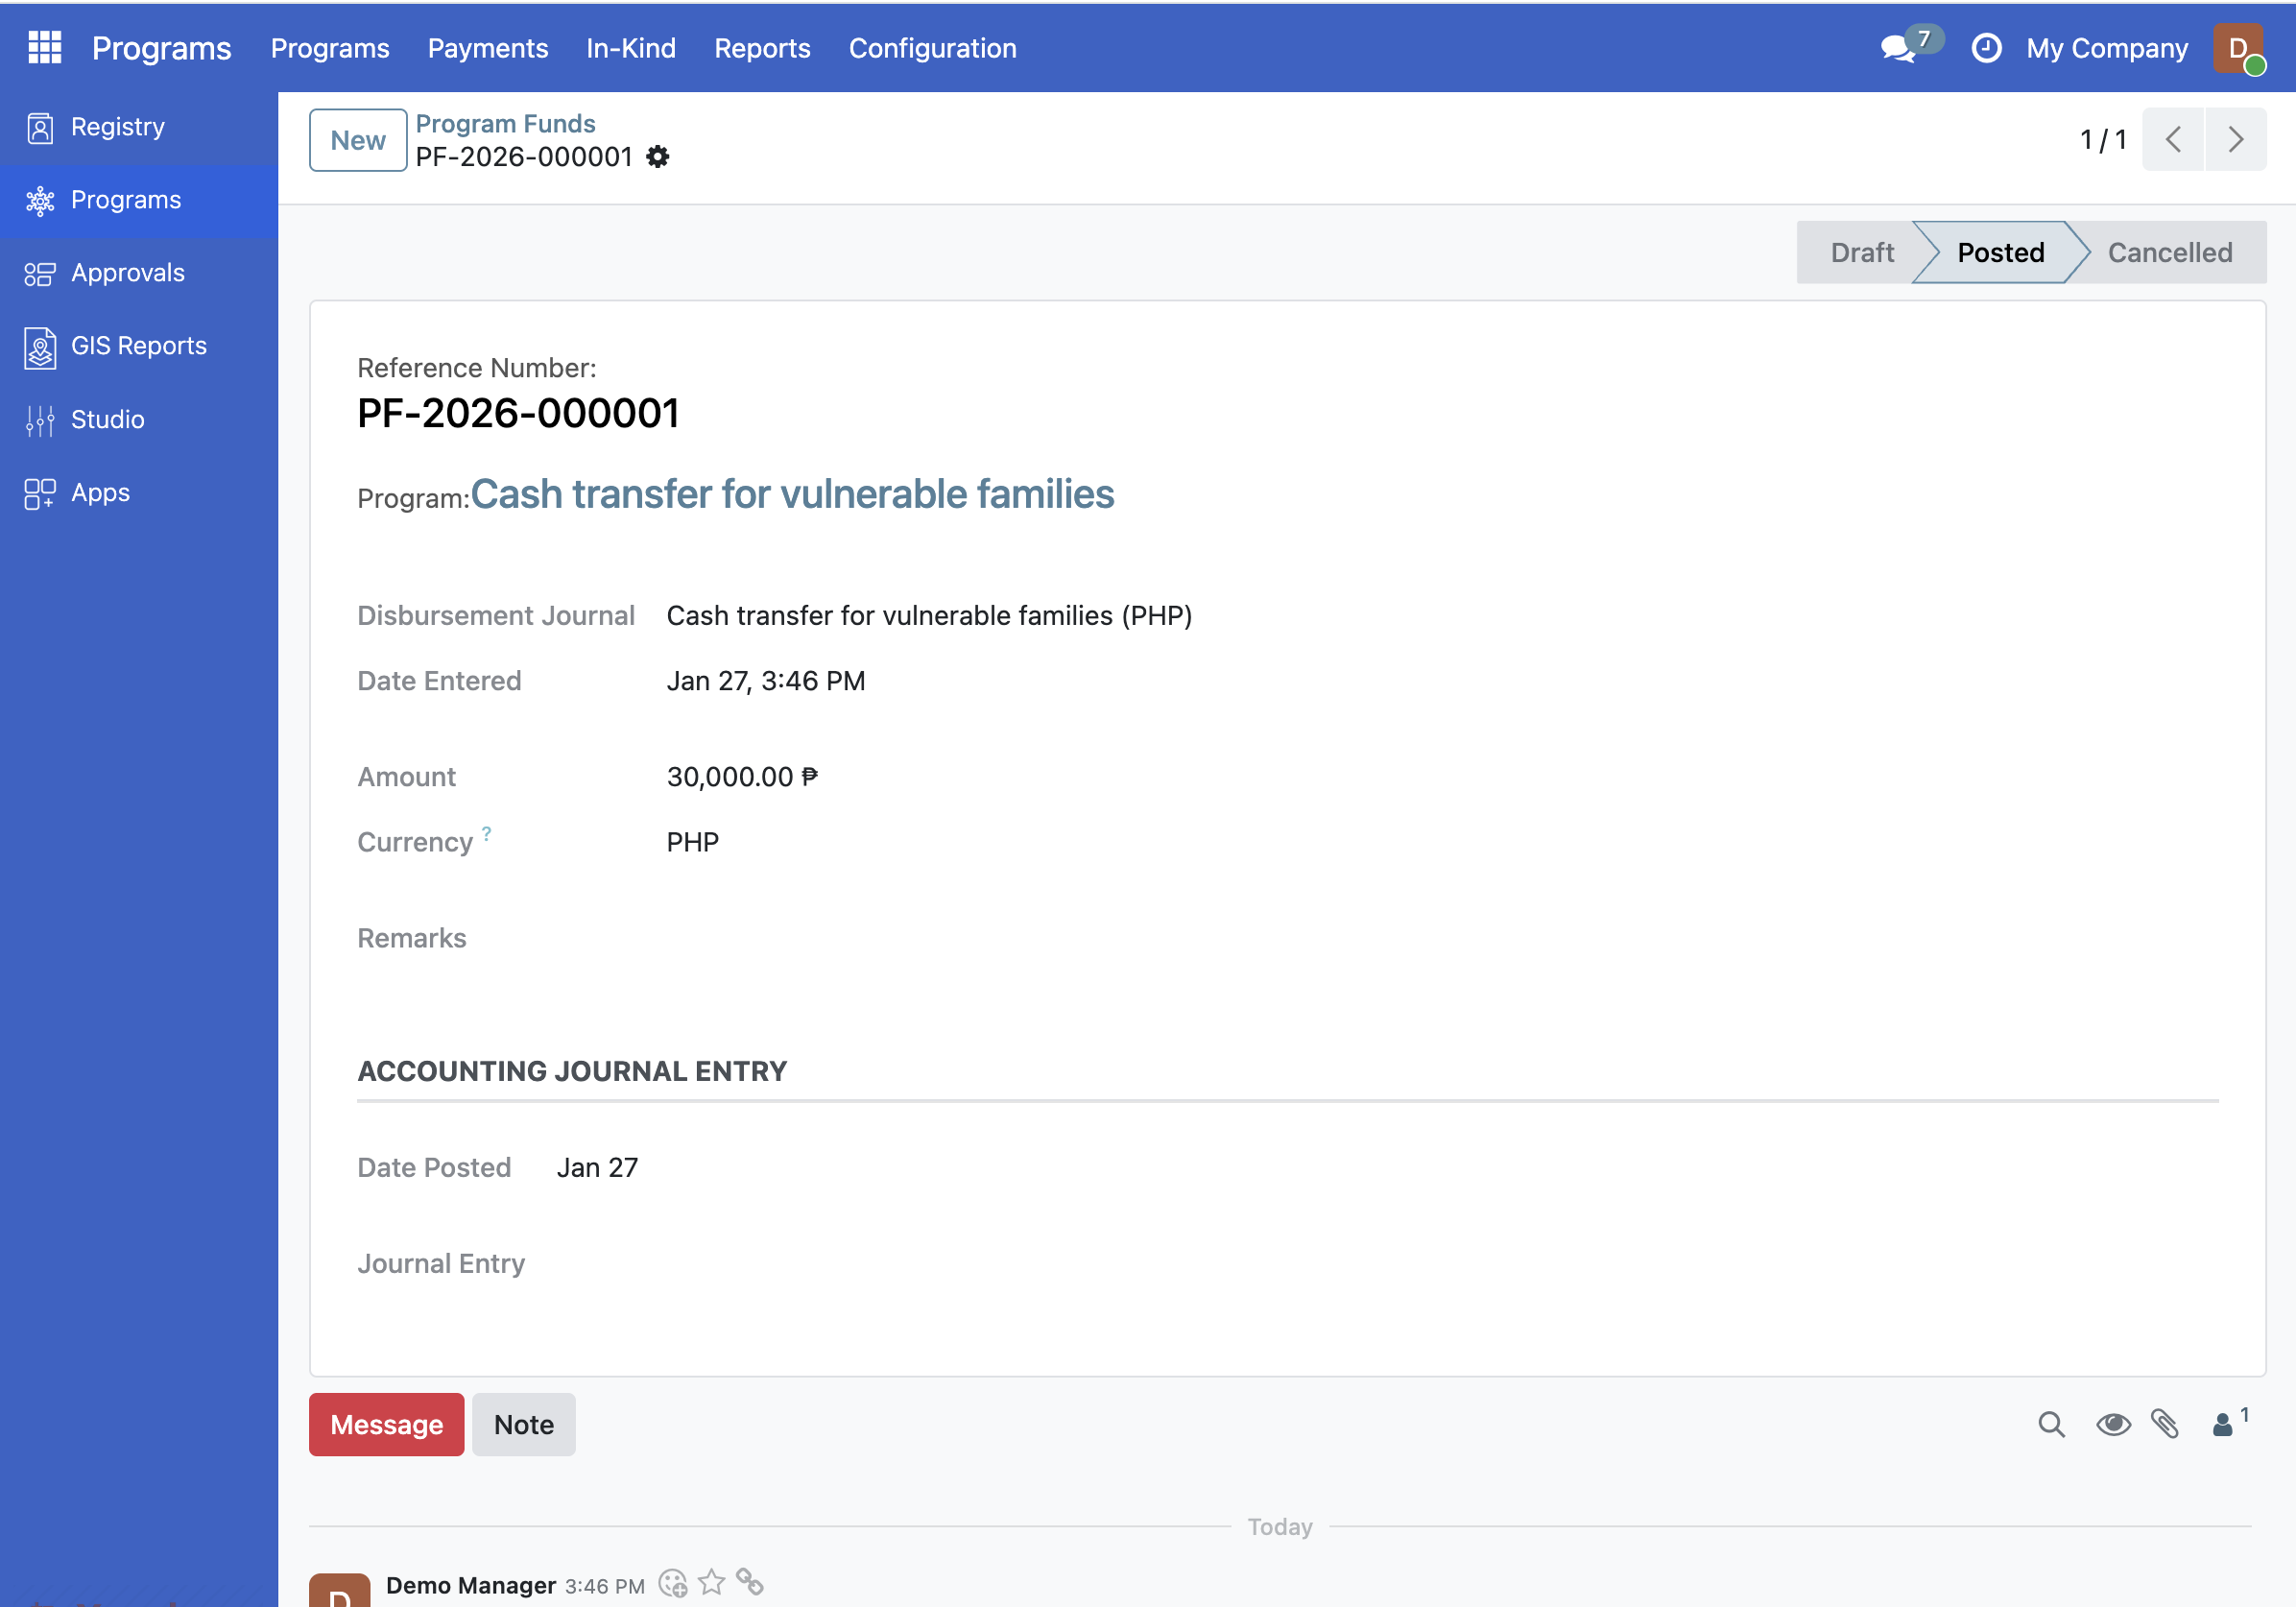The height and width of the screenshot is (1607, 2296).
Task: Open the conversations bubble with 7 notifications
Action: (1898, 48)
